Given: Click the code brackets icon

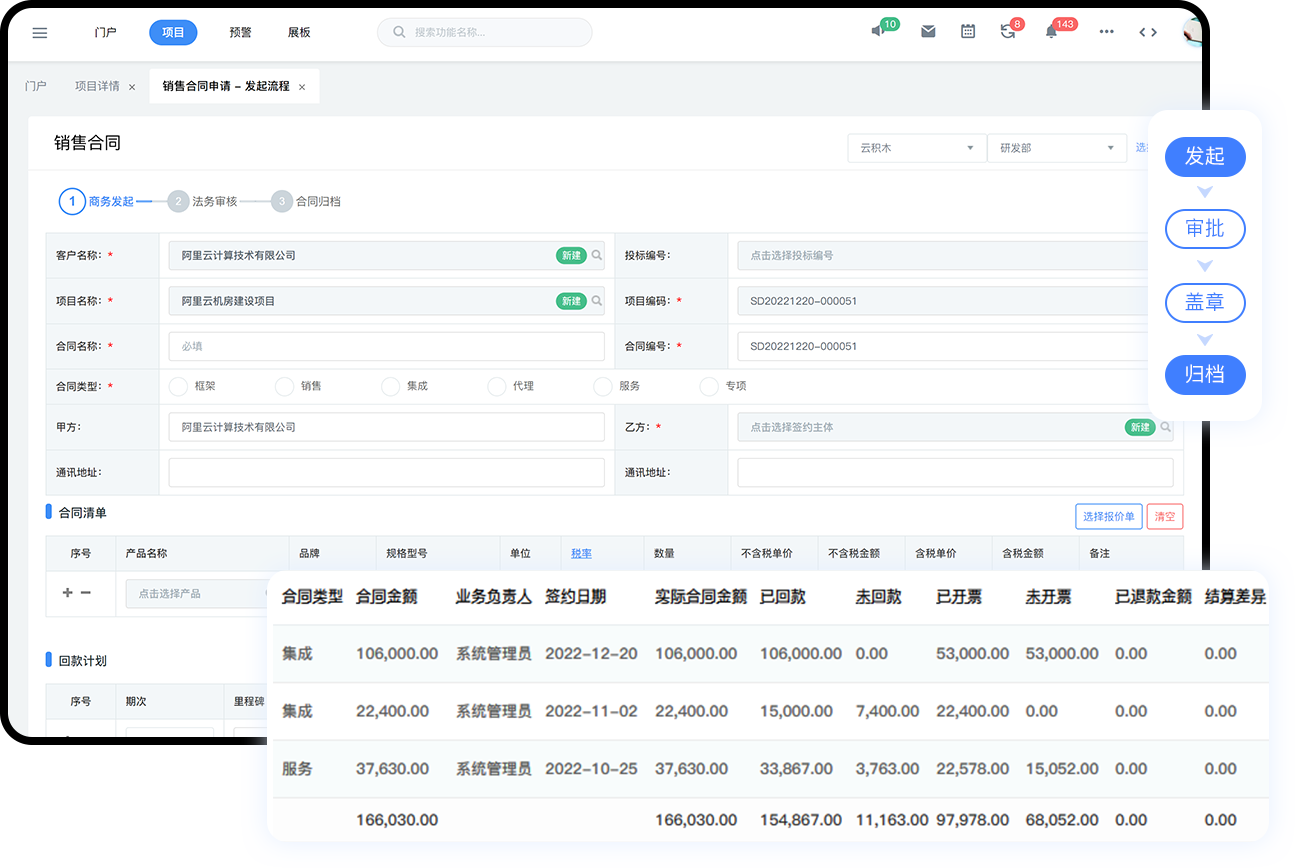Looking at the screenshot, I should pyautogui.click(x=1148, y=32).
